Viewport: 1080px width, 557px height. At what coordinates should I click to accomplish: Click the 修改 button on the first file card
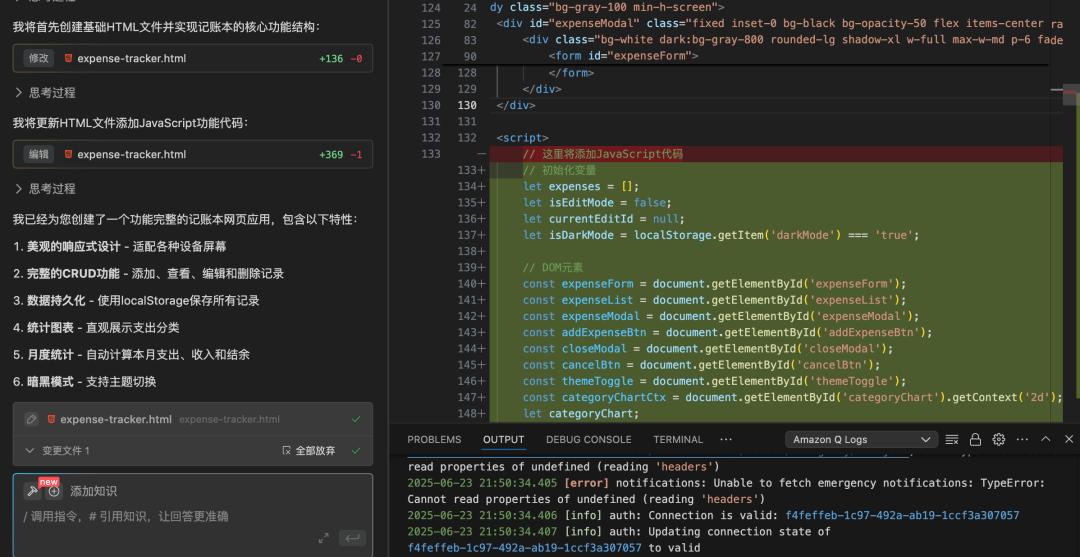coord(39,59)
